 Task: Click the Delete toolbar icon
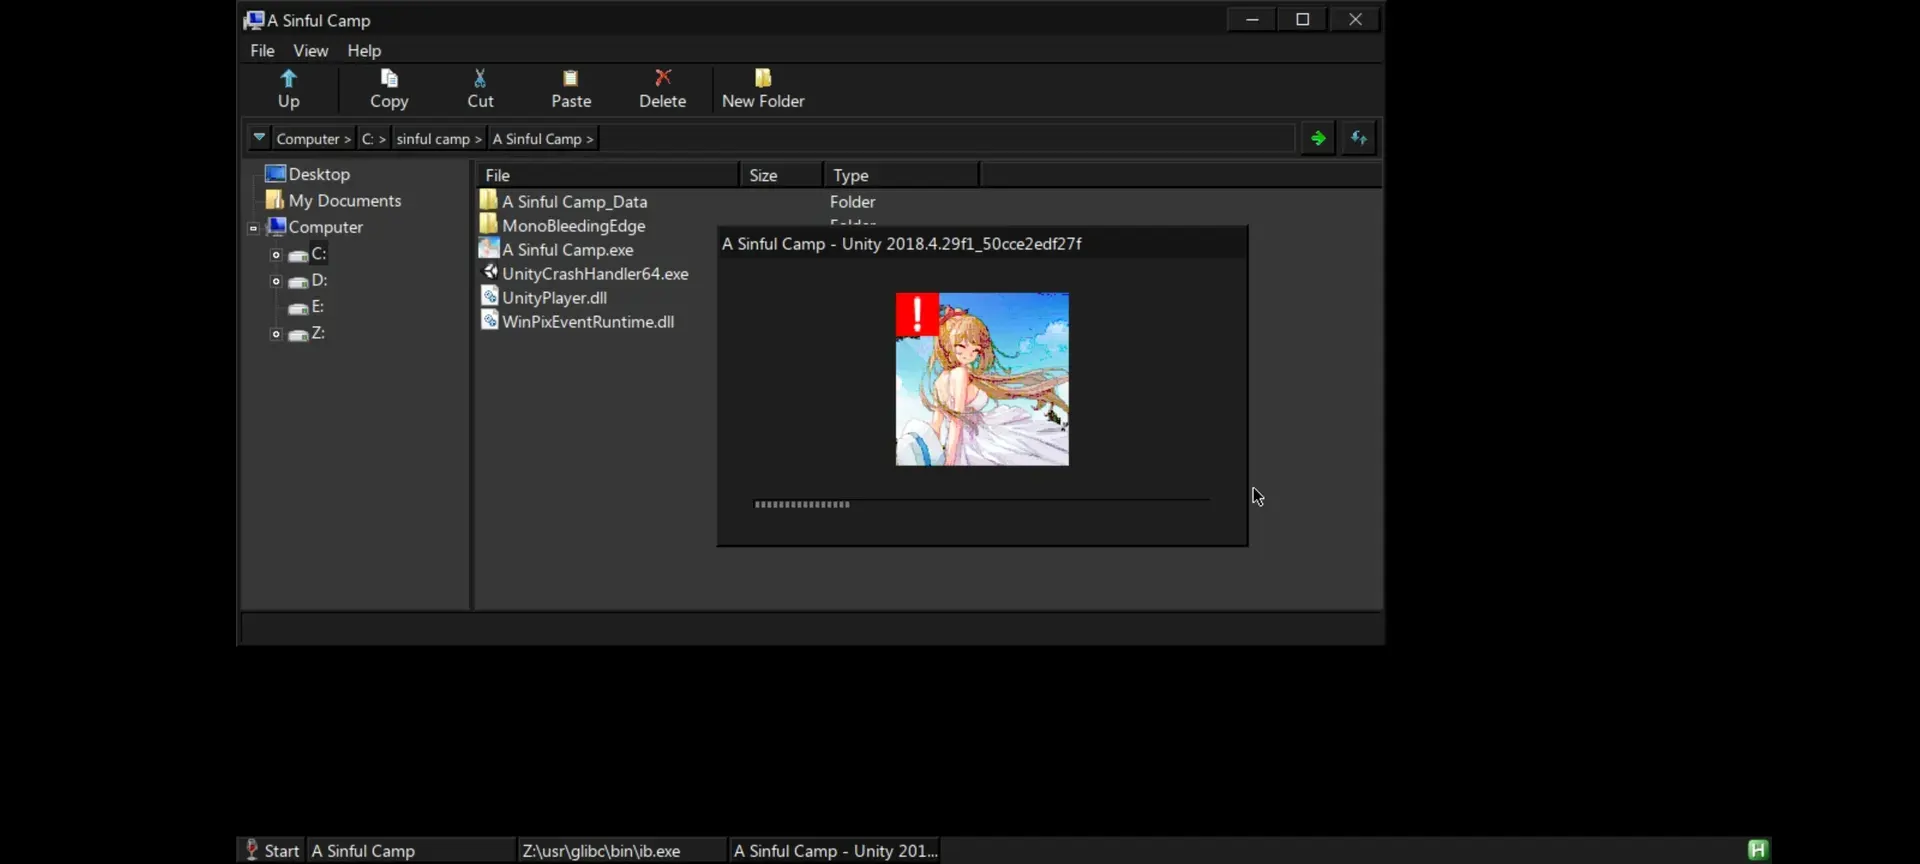tap(663, 78)
